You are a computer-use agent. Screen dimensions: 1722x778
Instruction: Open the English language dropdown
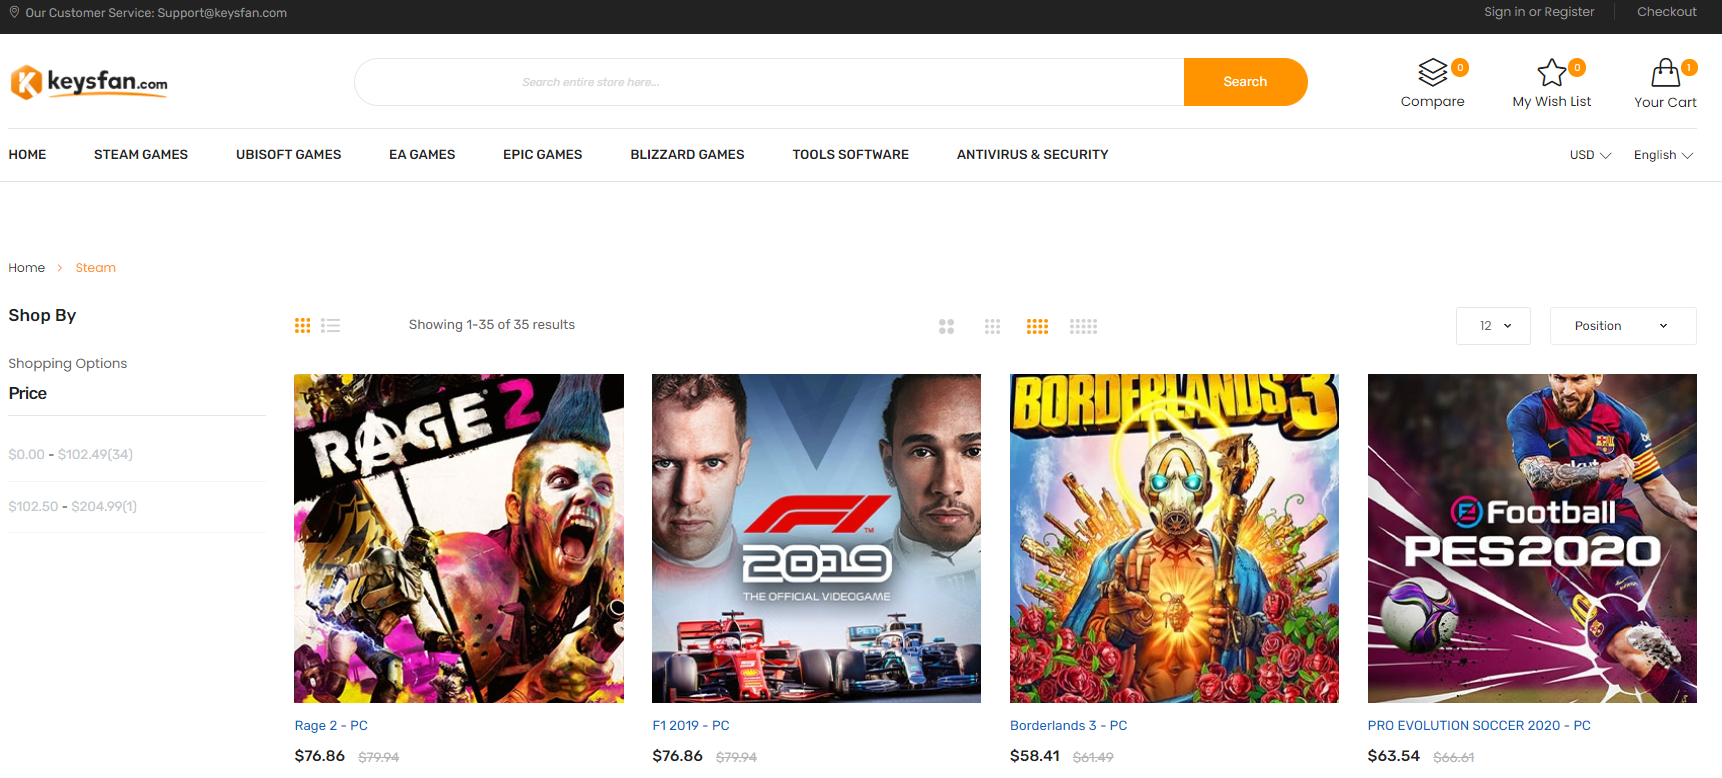click(x=1663, y=155)
